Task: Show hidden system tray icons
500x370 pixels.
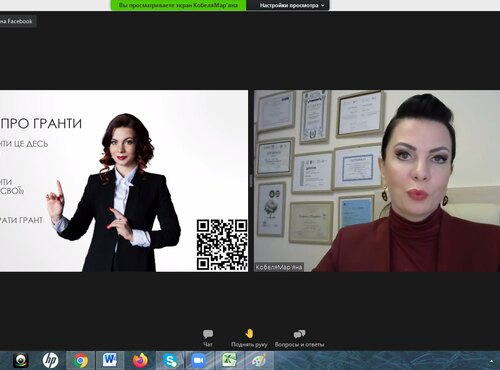Action: (x=491, y=361)
